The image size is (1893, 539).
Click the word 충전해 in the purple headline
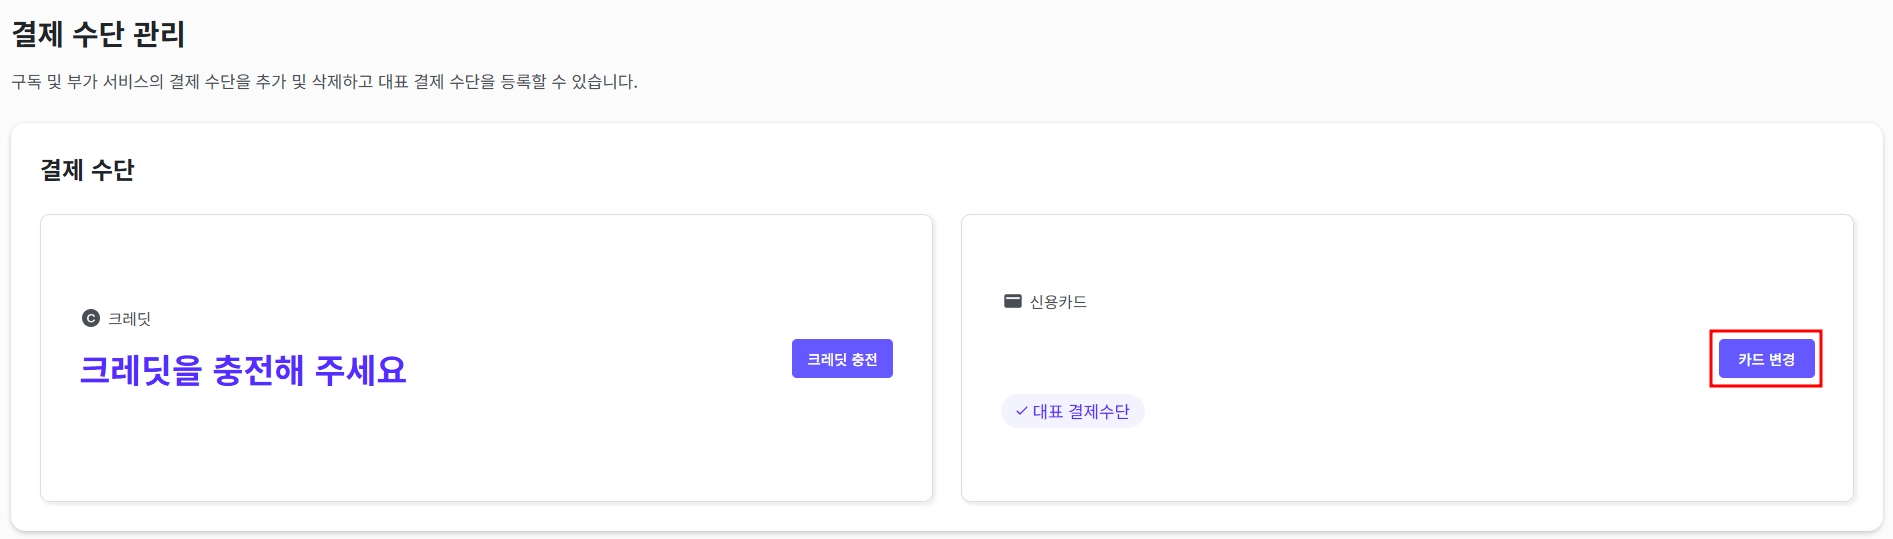pyautogui.click(x=258, y=370)
